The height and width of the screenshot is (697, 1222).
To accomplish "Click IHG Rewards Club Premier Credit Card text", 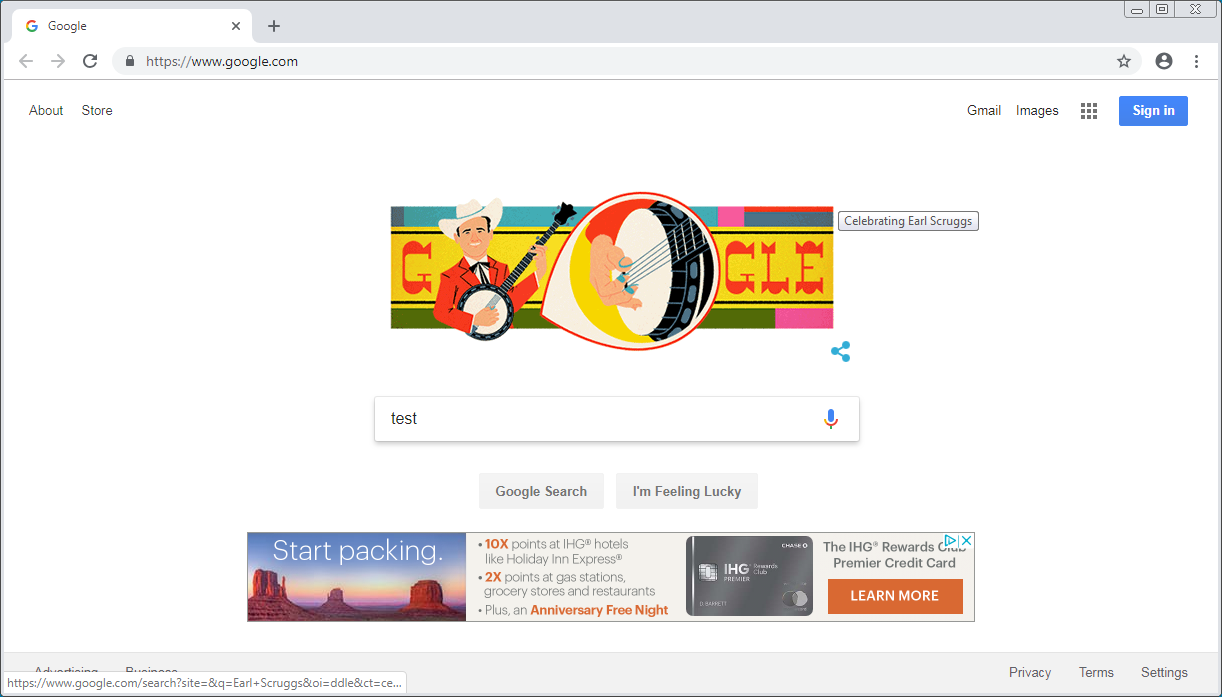I will [894, 555].
